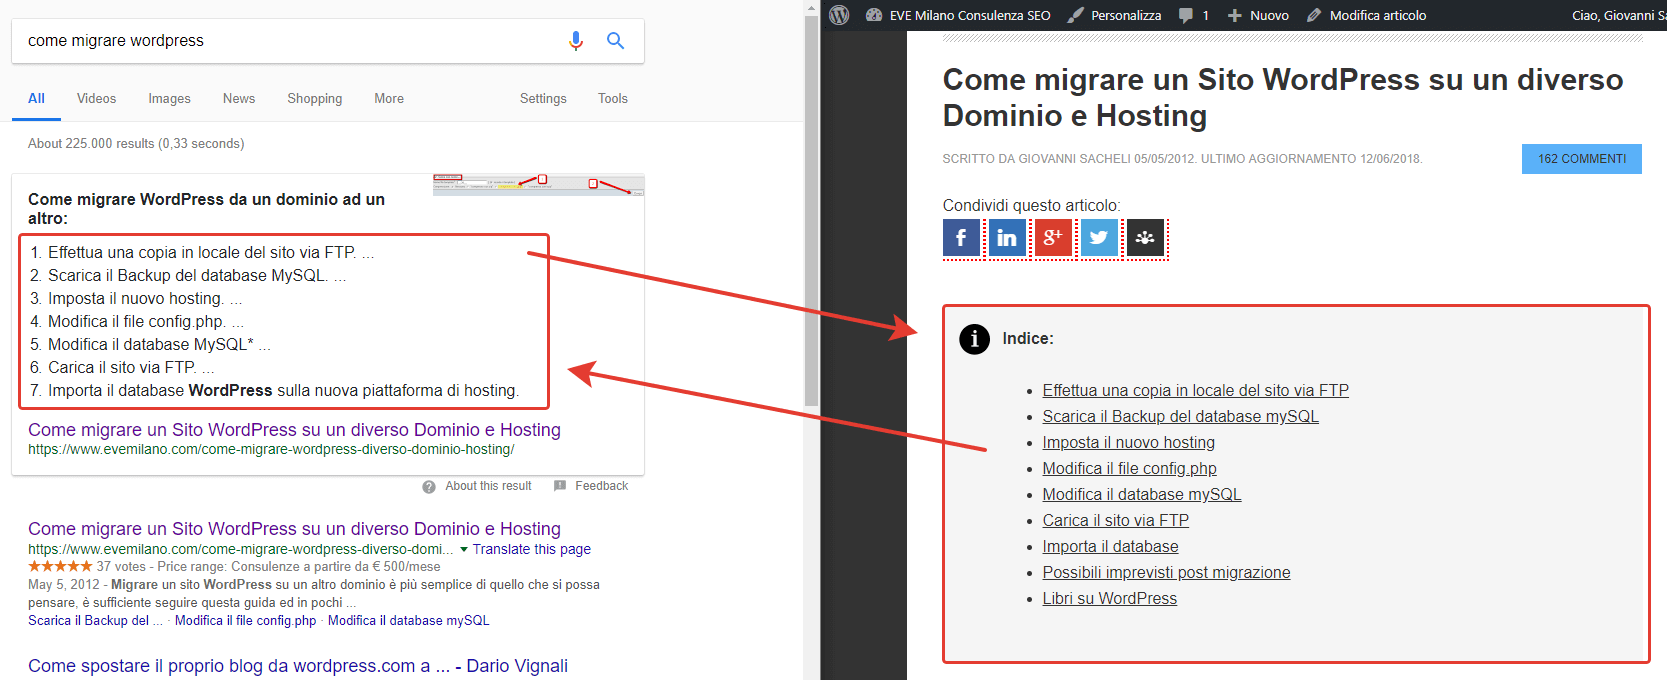Open the second organic result title link
The width and height of the screenshot is (1667, 680).
point(294,529)
